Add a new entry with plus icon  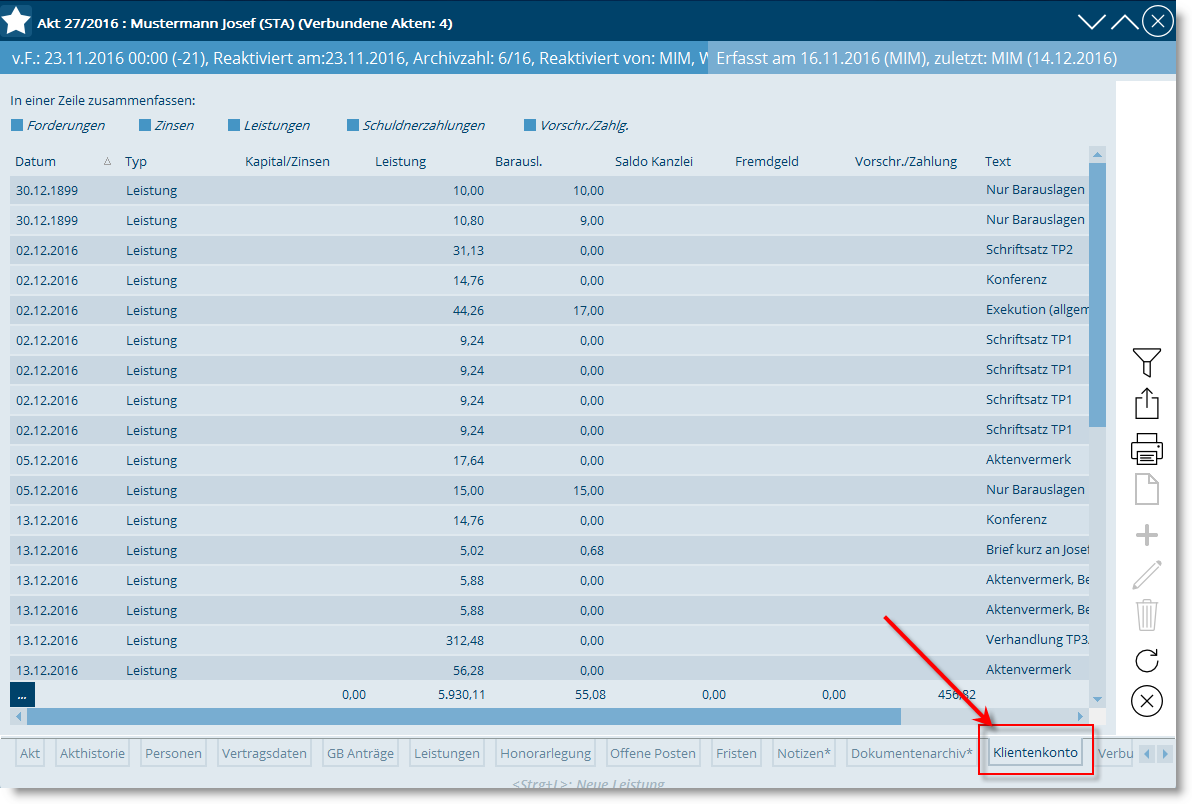tap(1146, 536)
